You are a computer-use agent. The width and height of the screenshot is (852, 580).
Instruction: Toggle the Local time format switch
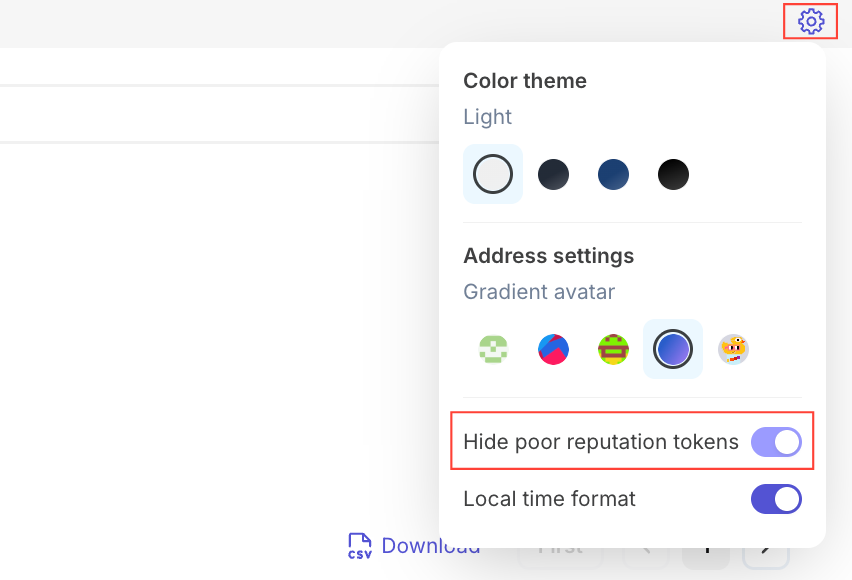coord(776,498)
